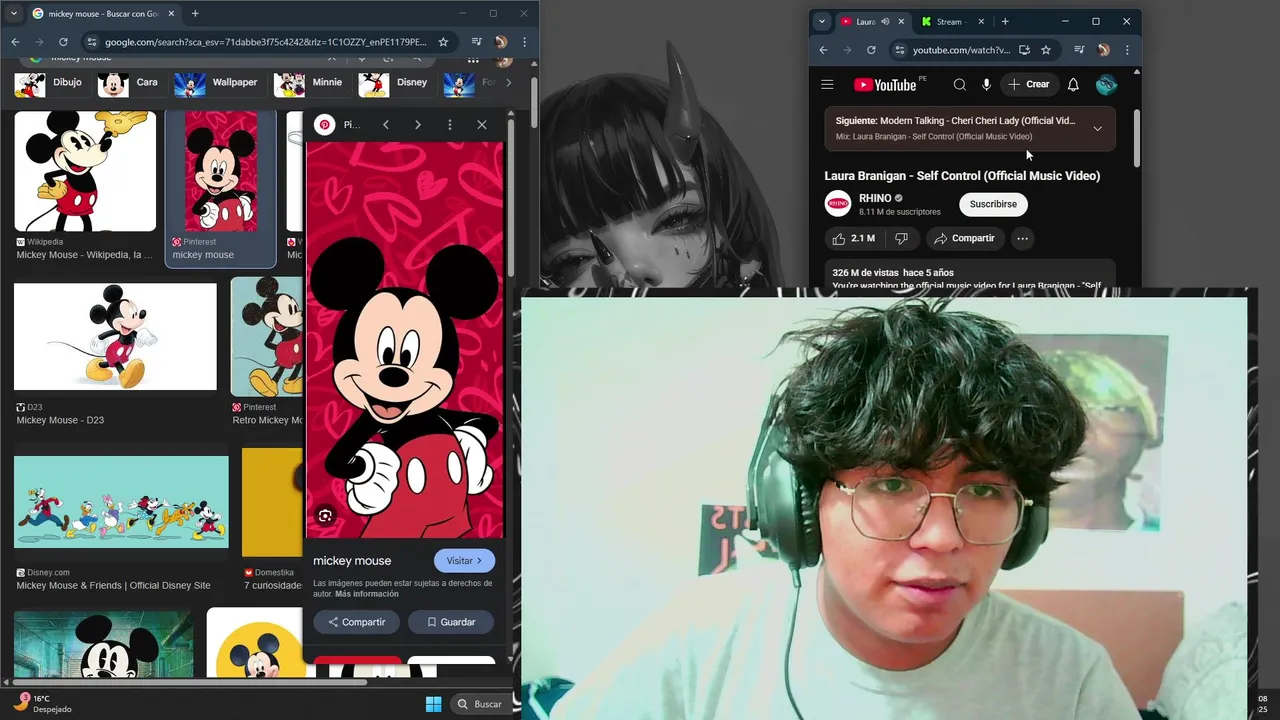Screen dimensions: 1280x720
Task: Open the RHINO channel avatar
Action: point(838,204)
